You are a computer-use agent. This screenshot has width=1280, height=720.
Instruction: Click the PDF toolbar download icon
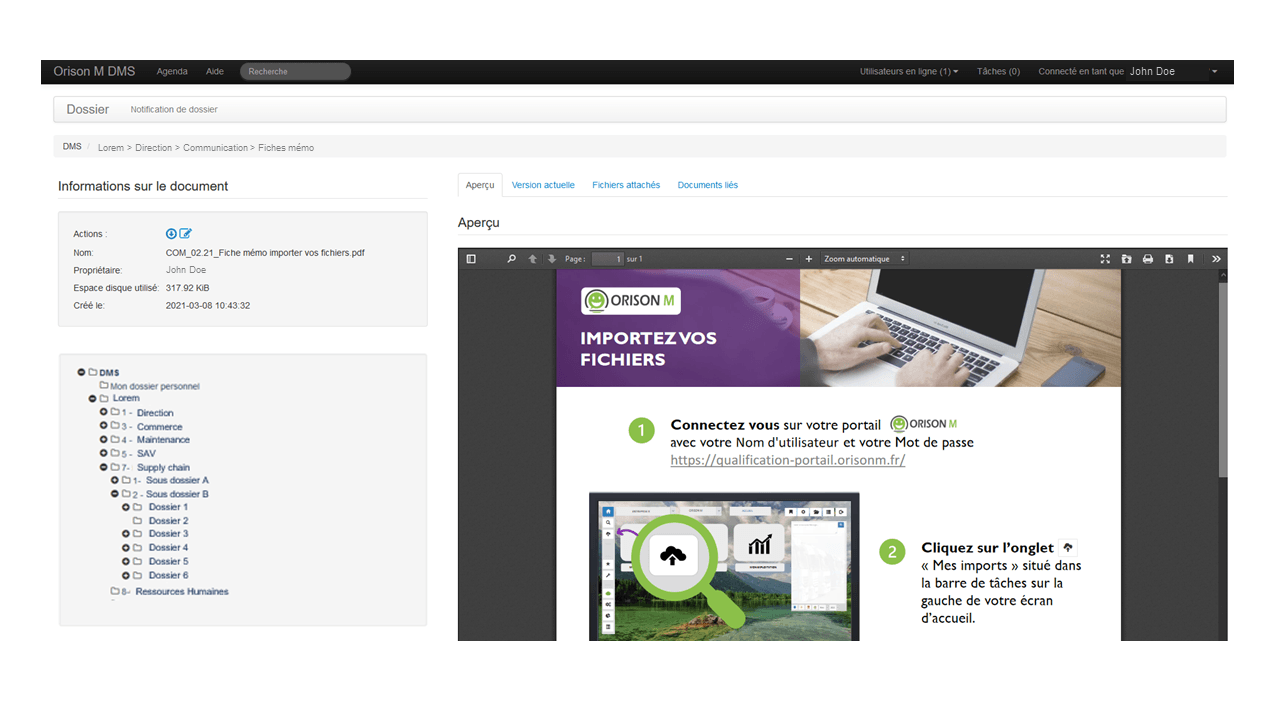coord(1169,259)
